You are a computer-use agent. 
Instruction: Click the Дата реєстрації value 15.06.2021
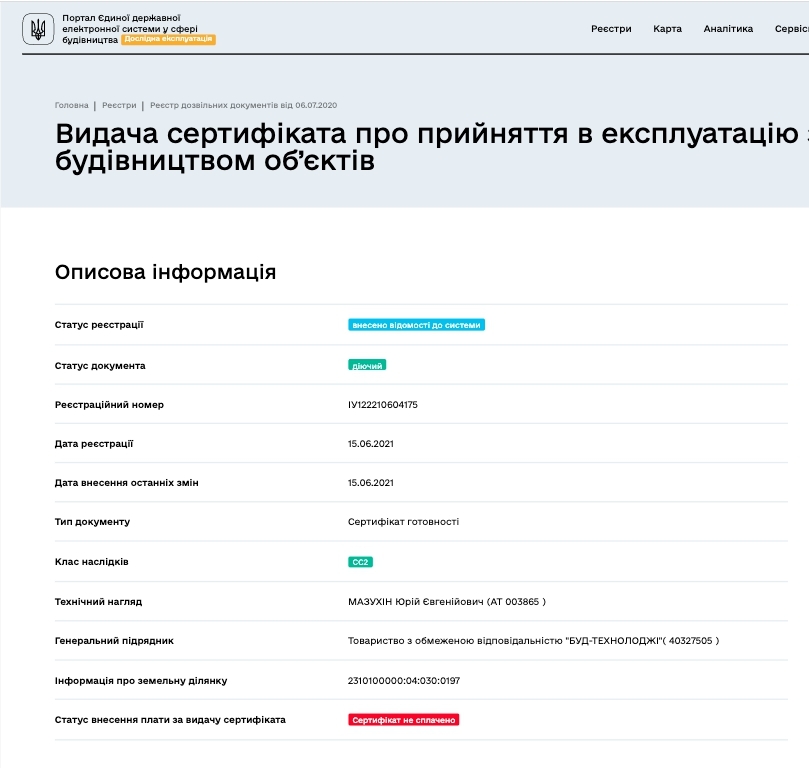pos(370,444)
